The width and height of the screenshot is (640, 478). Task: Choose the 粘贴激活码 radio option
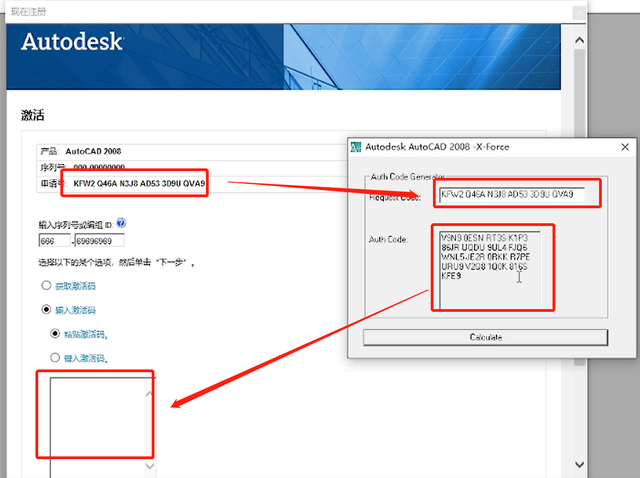coord(55,333)
